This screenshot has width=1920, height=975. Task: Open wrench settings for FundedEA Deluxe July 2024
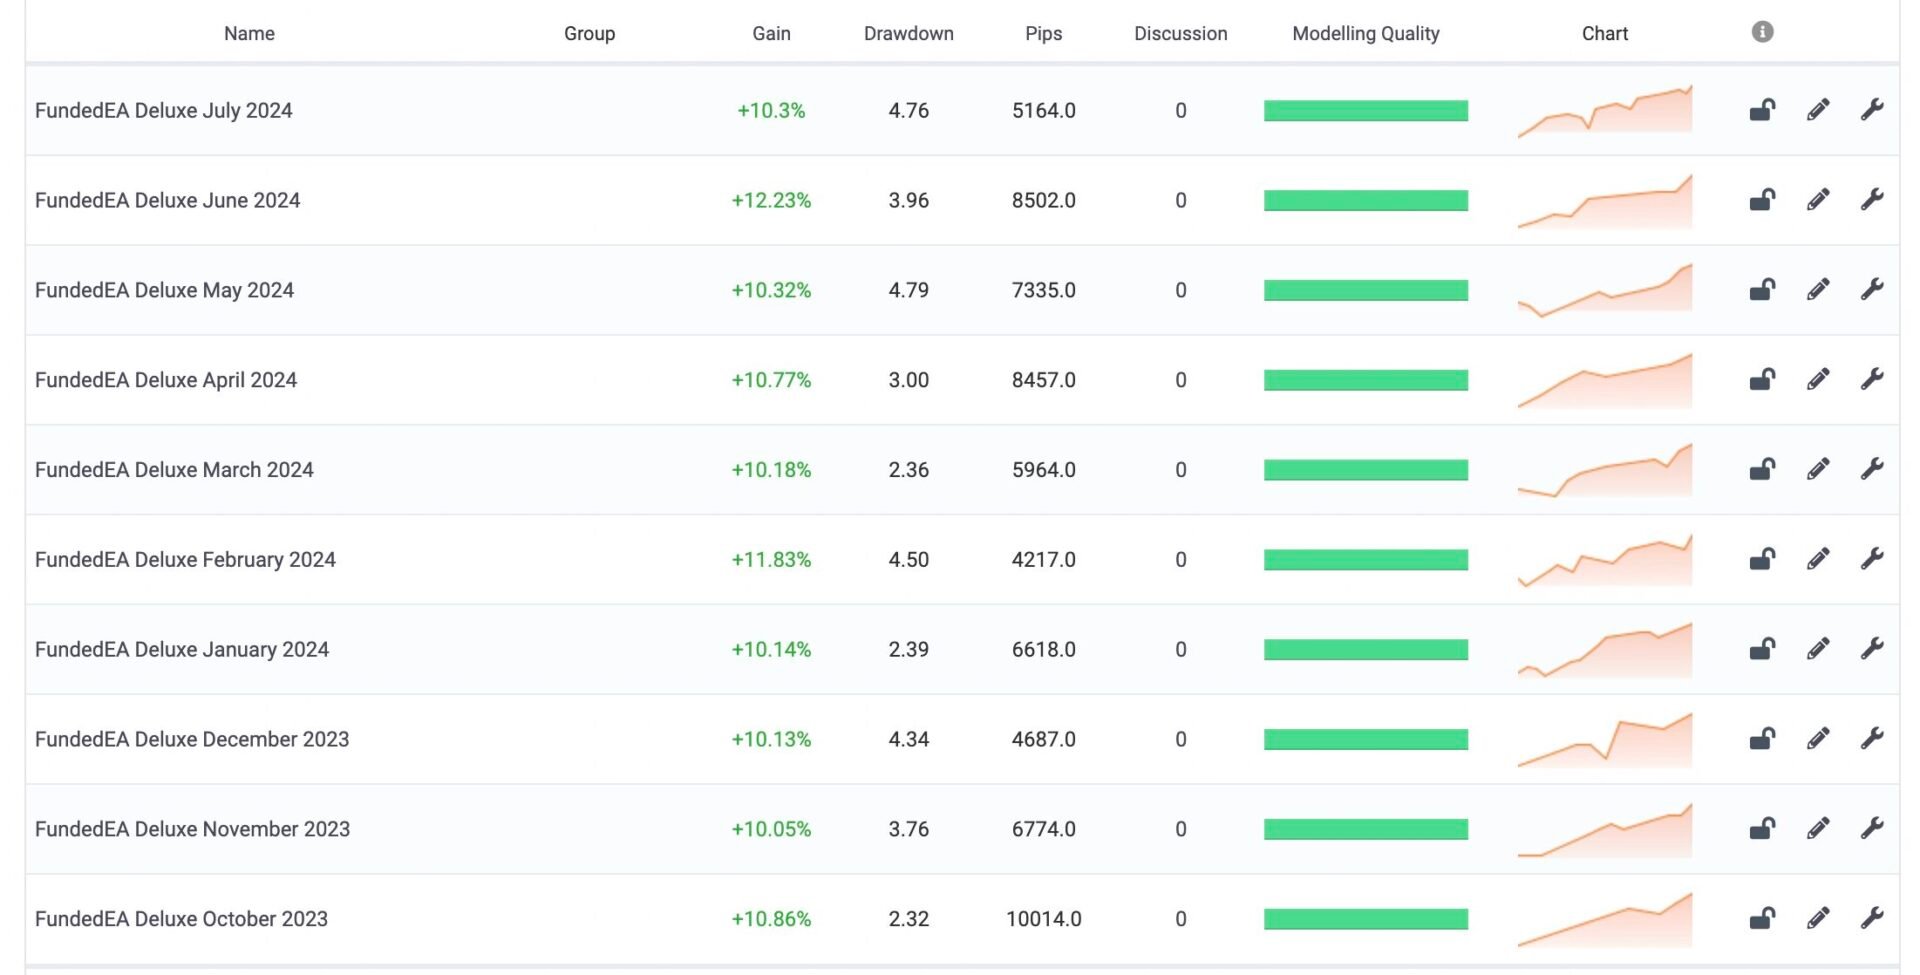coord(1872,110)
